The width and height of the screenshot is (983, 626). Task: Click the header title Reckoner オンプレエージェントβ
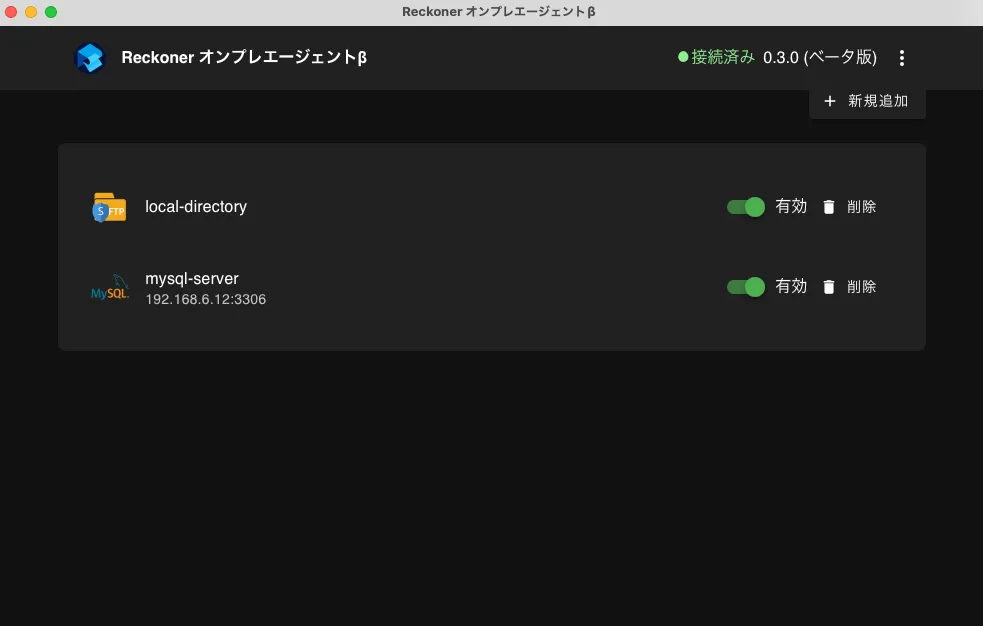coord(244,58)
